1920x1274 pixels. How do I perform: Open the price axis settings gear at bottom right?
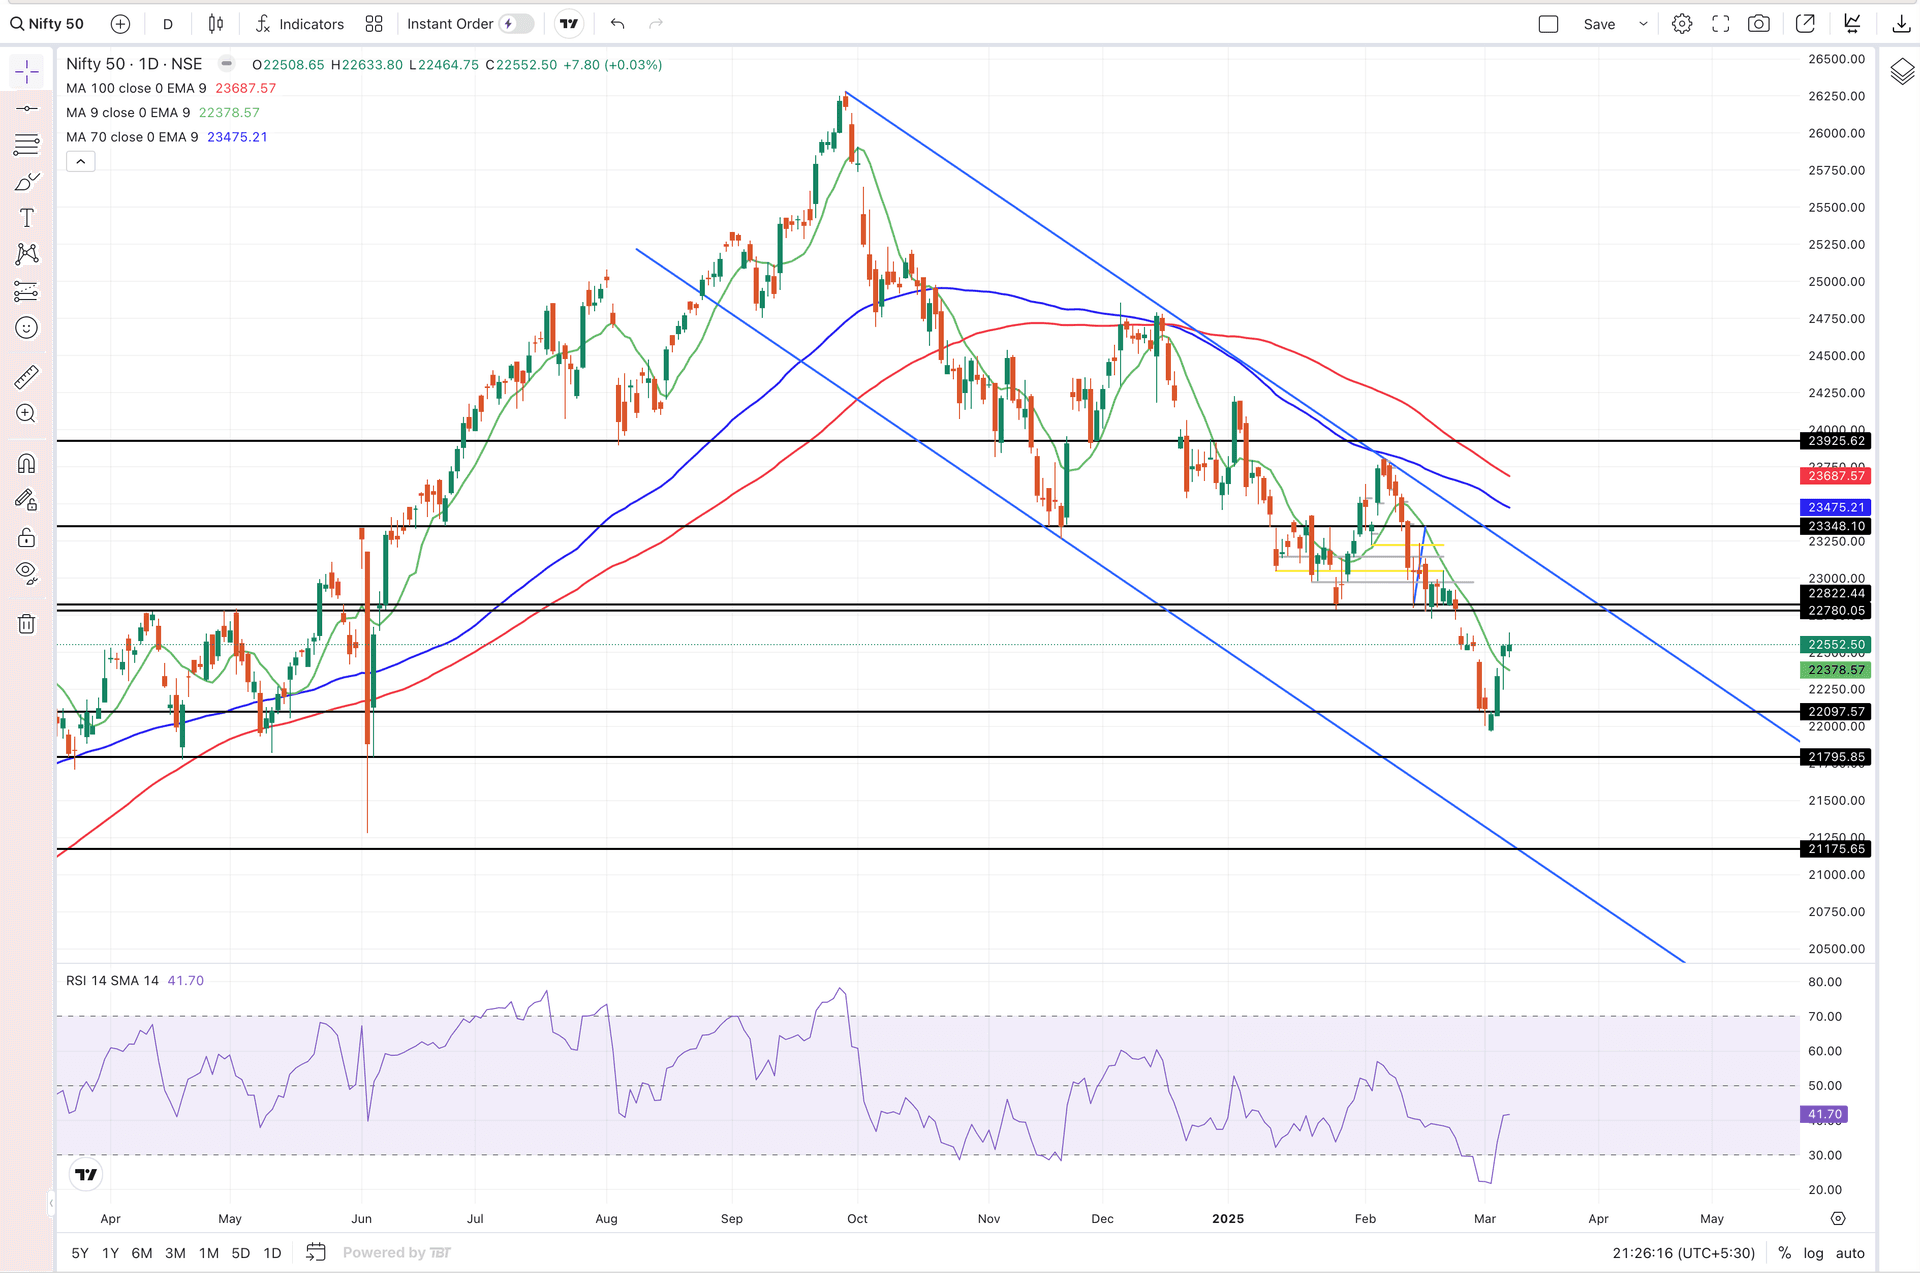coord(1838,1218)
